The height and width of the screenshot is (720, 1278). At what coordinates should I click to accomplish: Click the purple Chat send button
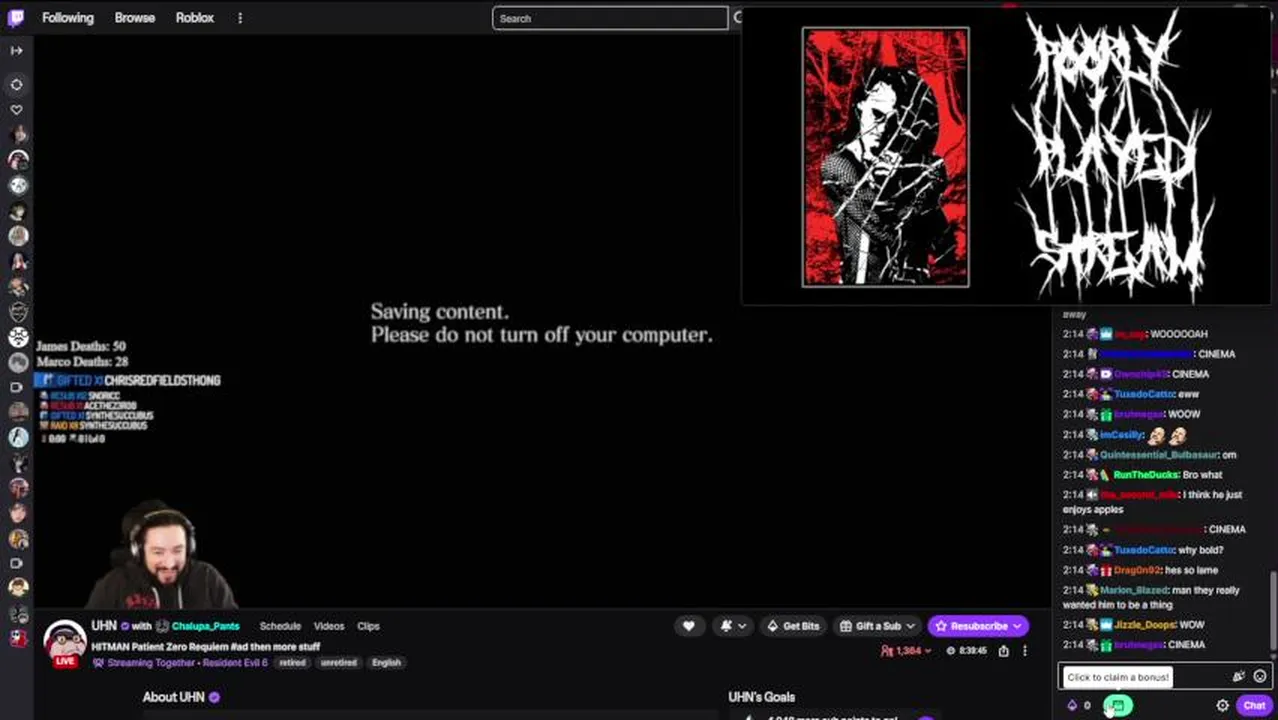click(x=1253, y=706)
